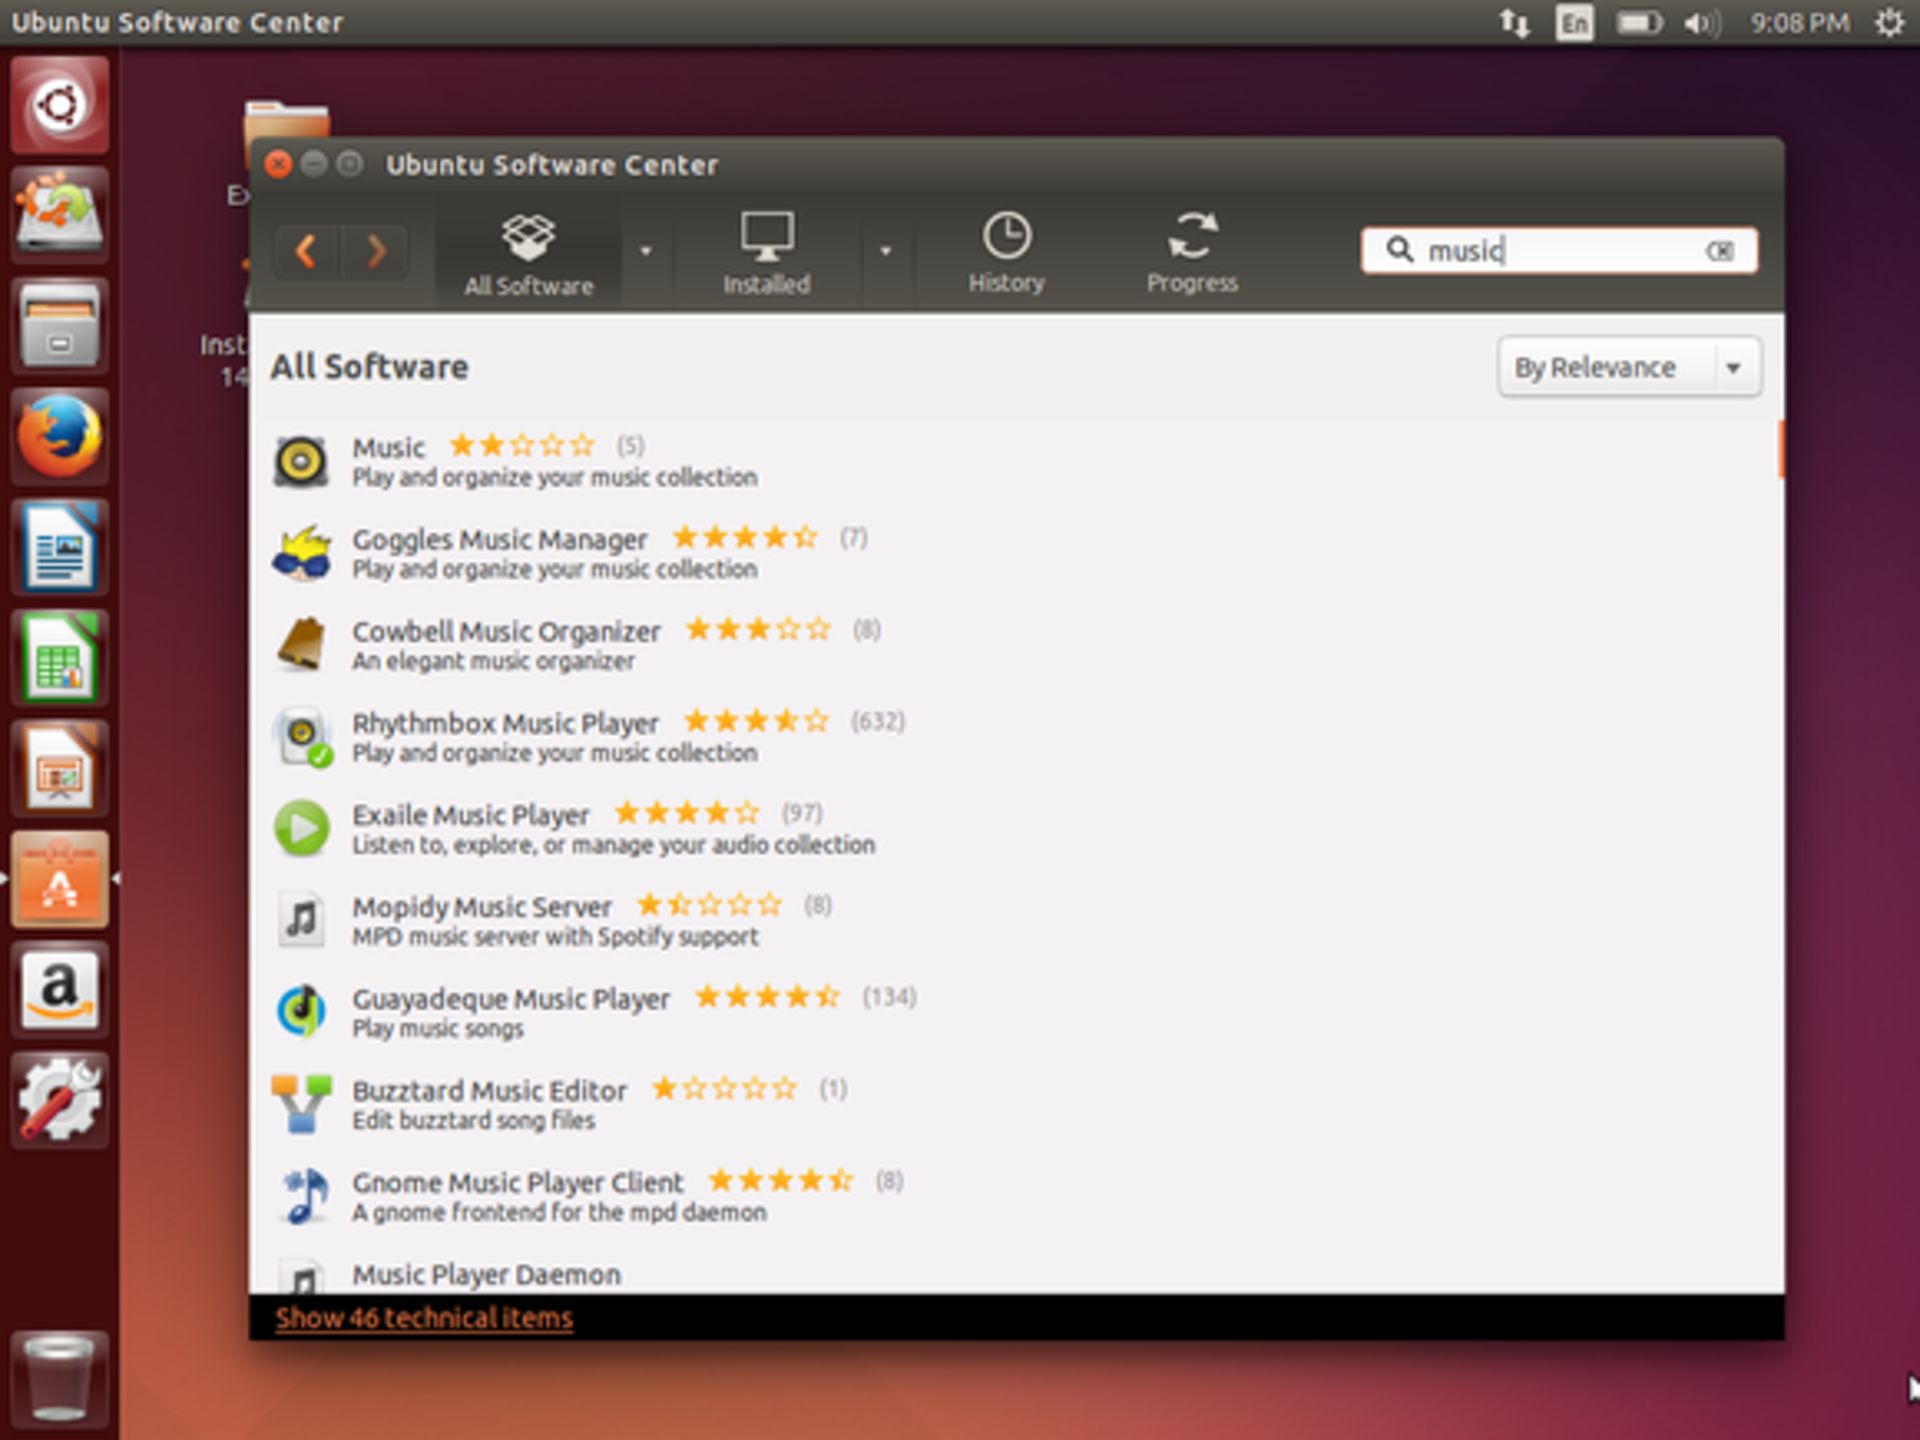Viewport: 1920px width, 1440px height.
Task: Select Buzztard Music Editor title
Action: pos(489,1090)
